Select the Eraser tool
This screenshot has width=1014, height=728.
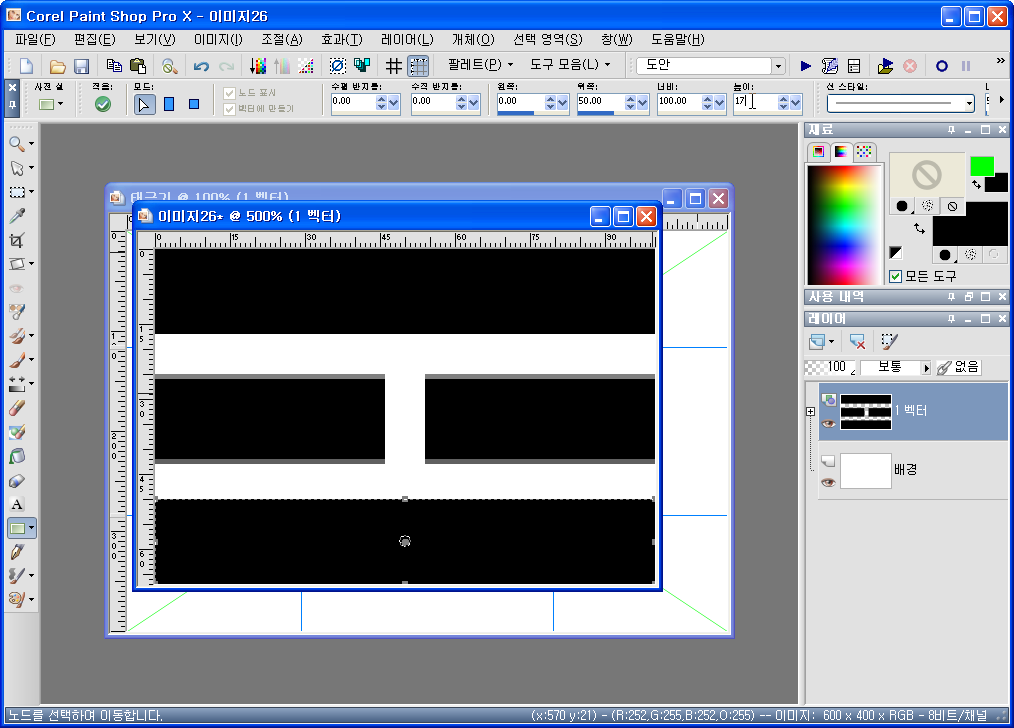[x=17, y=408]
